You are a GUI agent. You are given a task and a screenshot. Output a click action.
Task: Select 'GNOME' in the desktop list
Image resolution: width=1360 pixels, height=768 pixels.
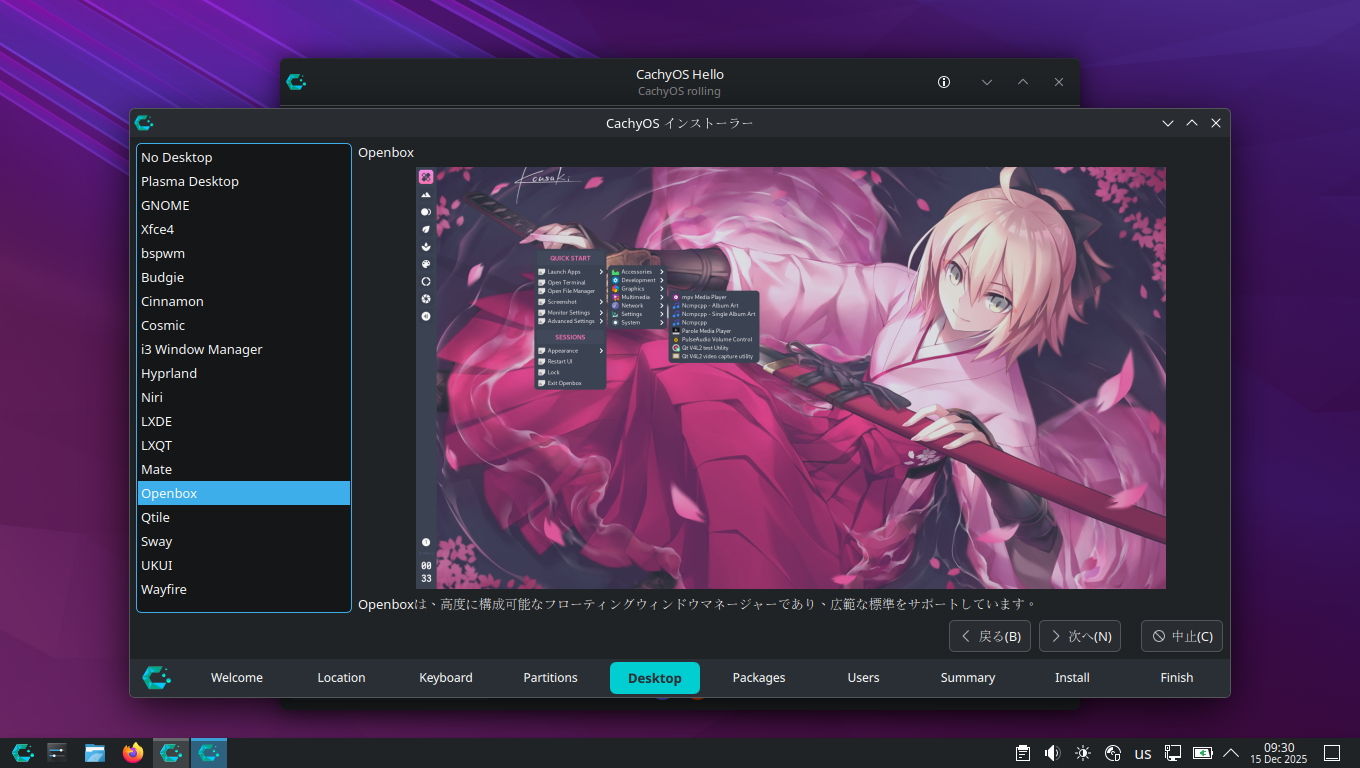[x=244, y=205]
